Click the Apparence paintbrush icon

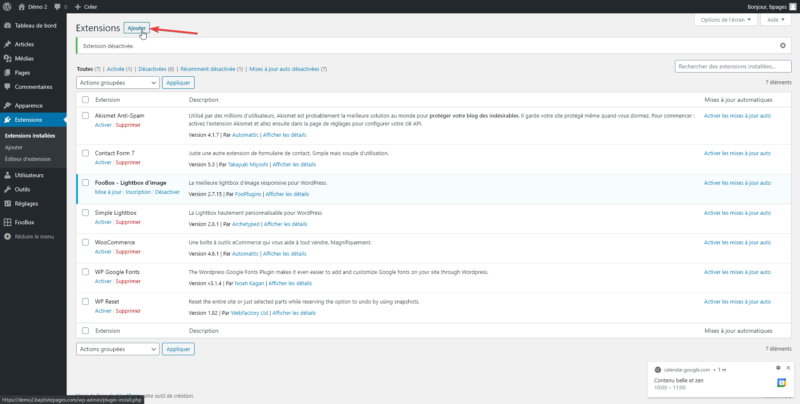click(x=8, y=105)
